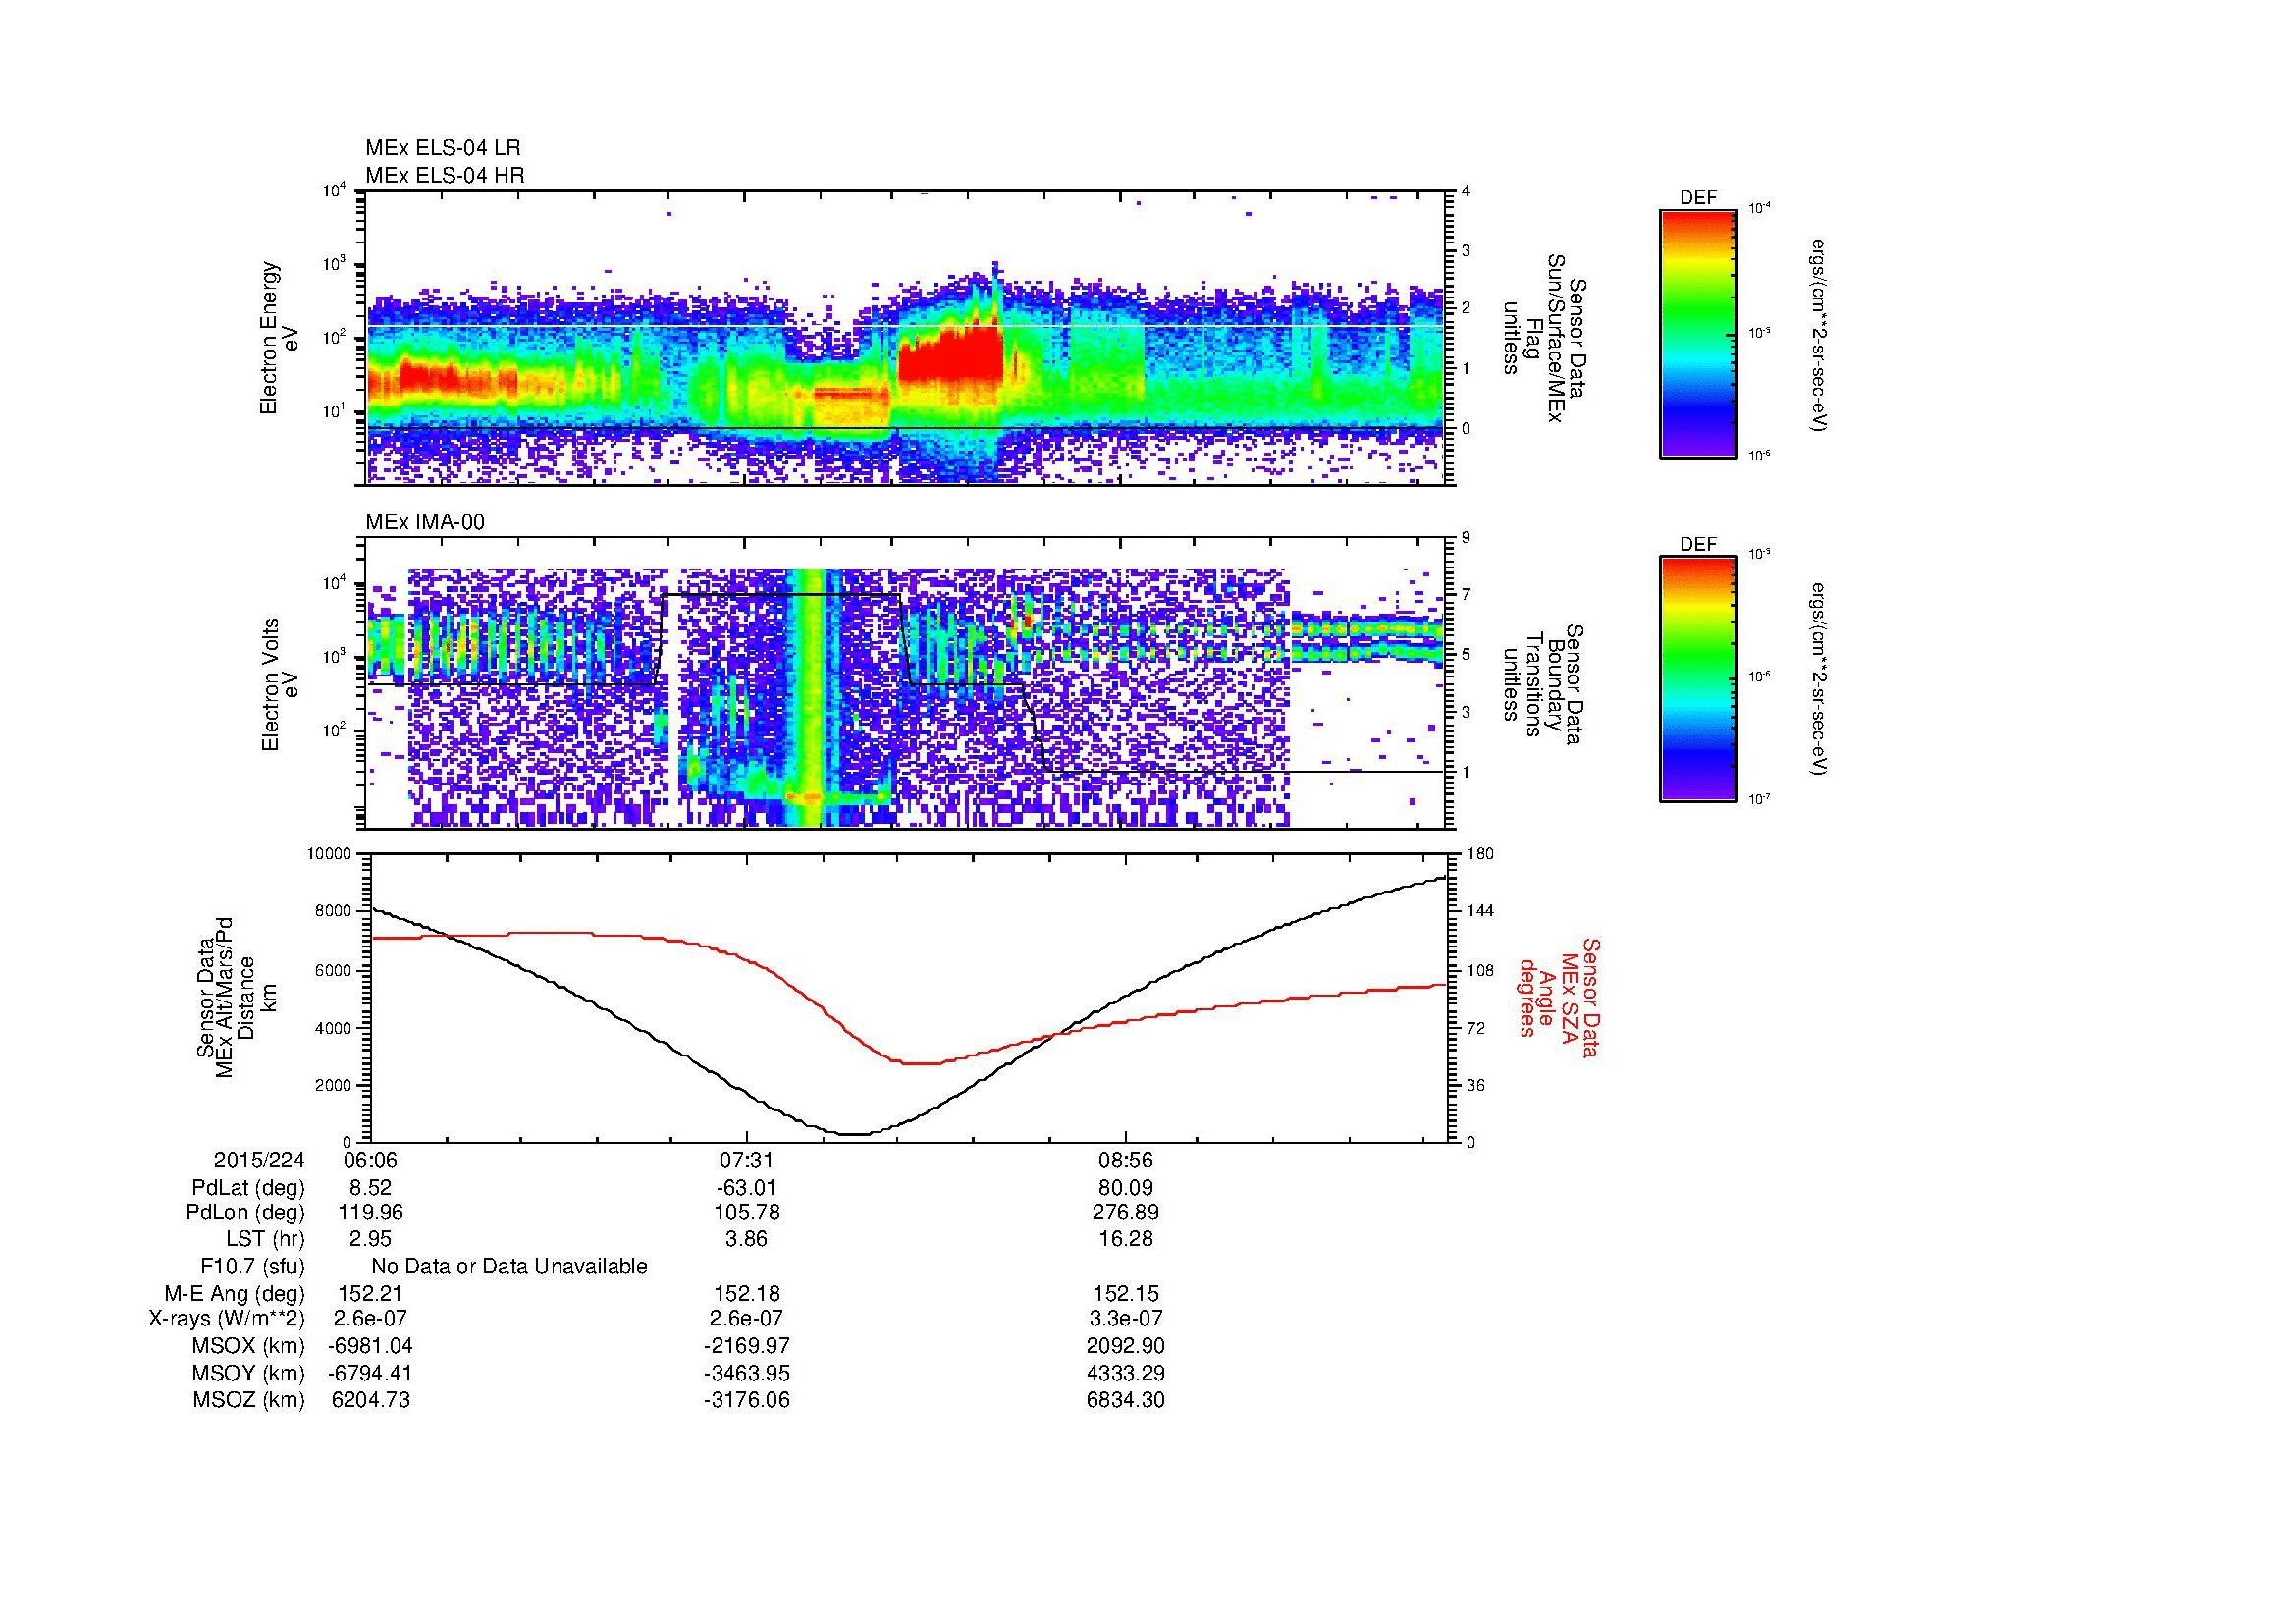The height and width of the screenshot is (1623, 2296).
Task: Click the 'M-E Ang (deg)' row label
Action: (235, 1294)
